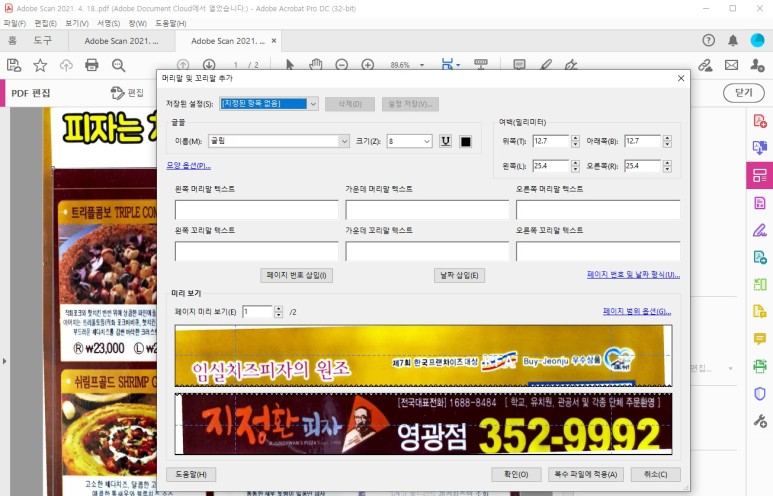Viewport: 773px width, 496px height.
Task: Open Create PDF tool in right sidebar
Action: 760,121
